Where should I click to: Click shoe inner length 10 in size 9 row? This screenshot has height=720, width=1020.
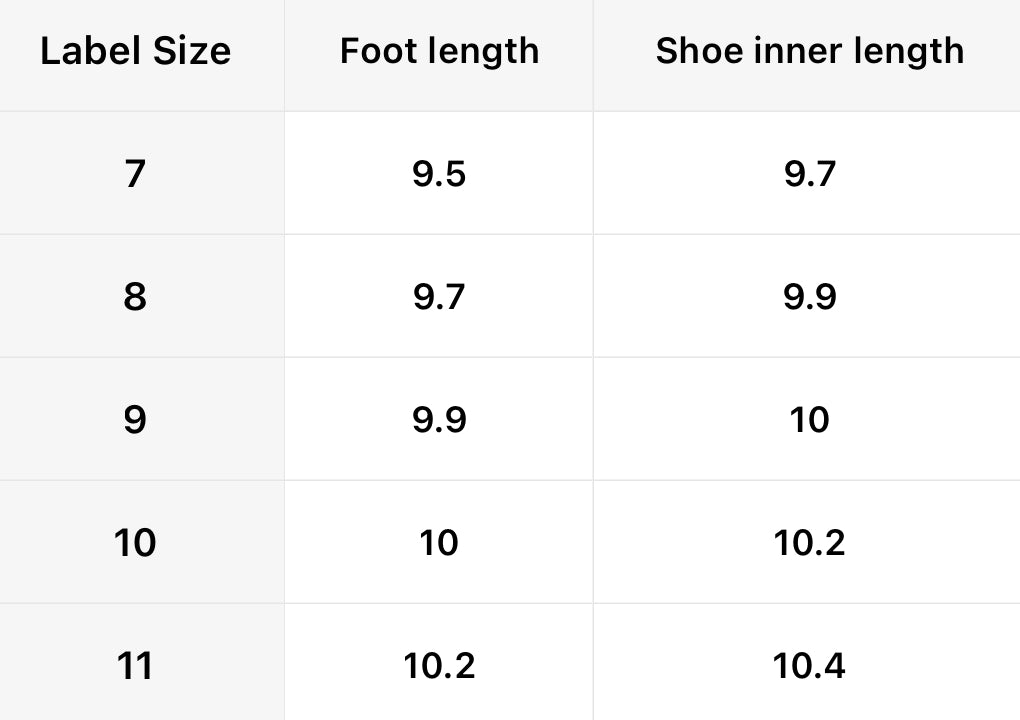(809, 420)
